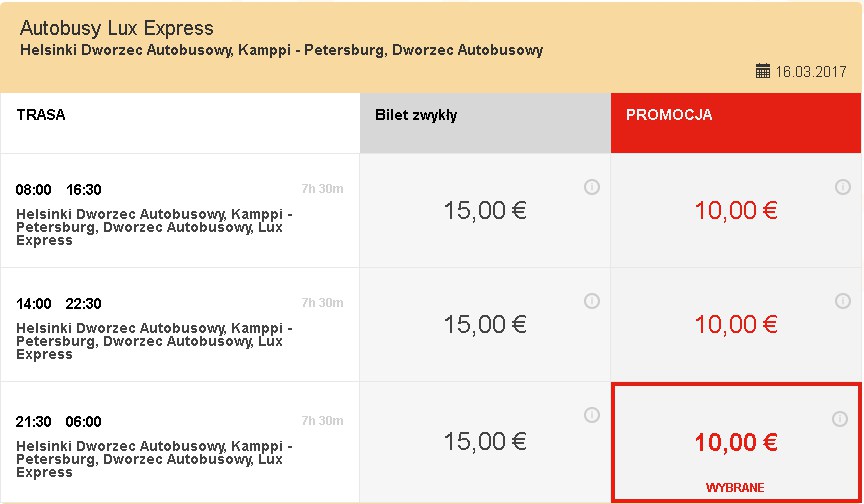864x504 pixels.
Task: Click the date 16.03.2017
Action: pos(811,72)
